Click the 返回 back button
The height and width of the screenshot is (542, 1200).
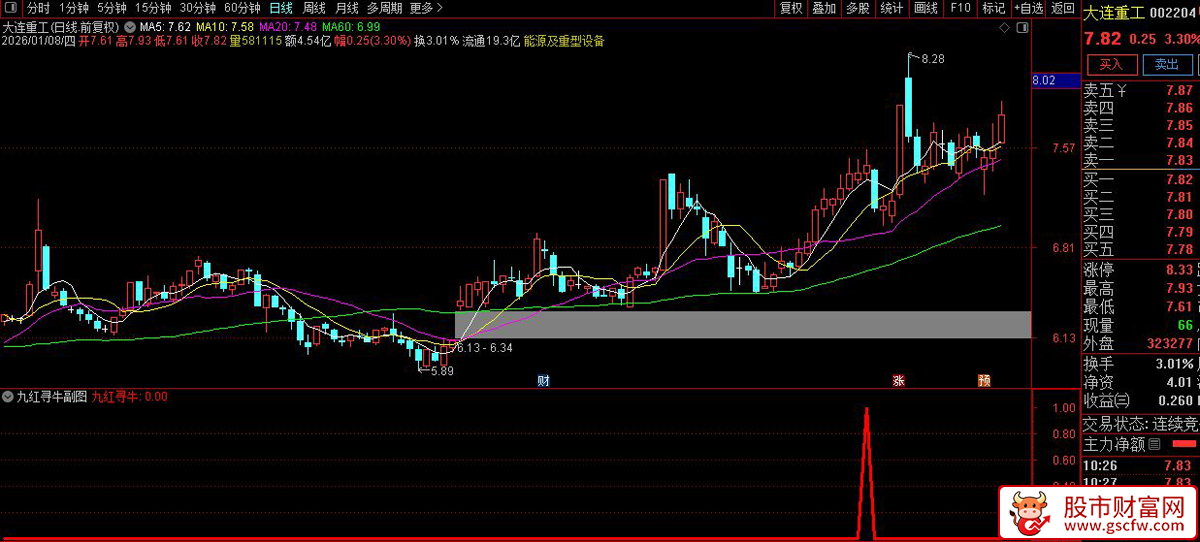pyautogui.click(x=1061, y=8)
